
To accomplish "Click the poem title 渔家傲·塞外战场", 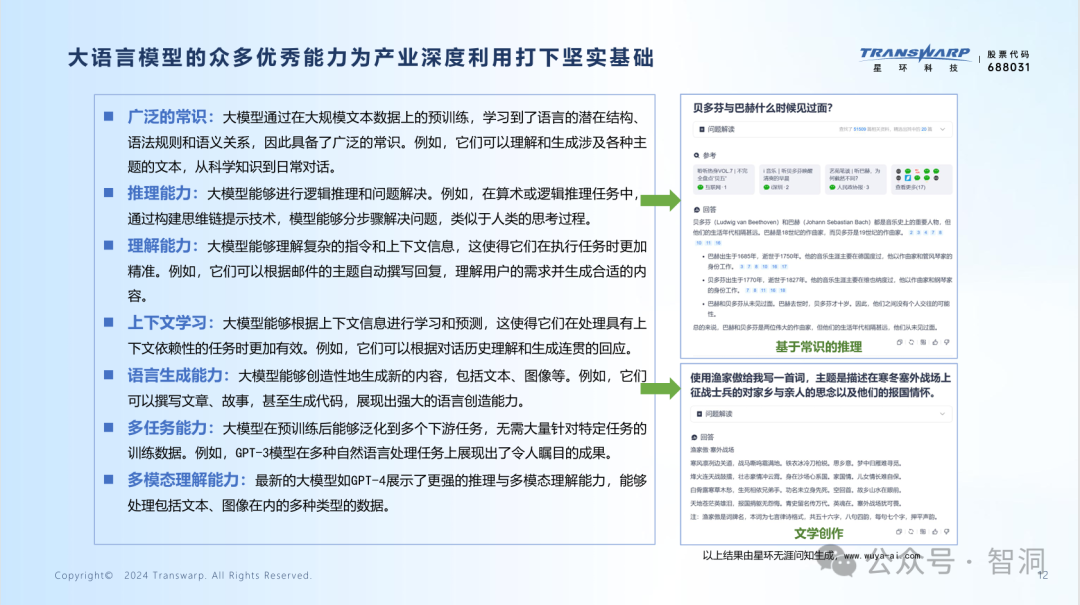I will [712, 450].
